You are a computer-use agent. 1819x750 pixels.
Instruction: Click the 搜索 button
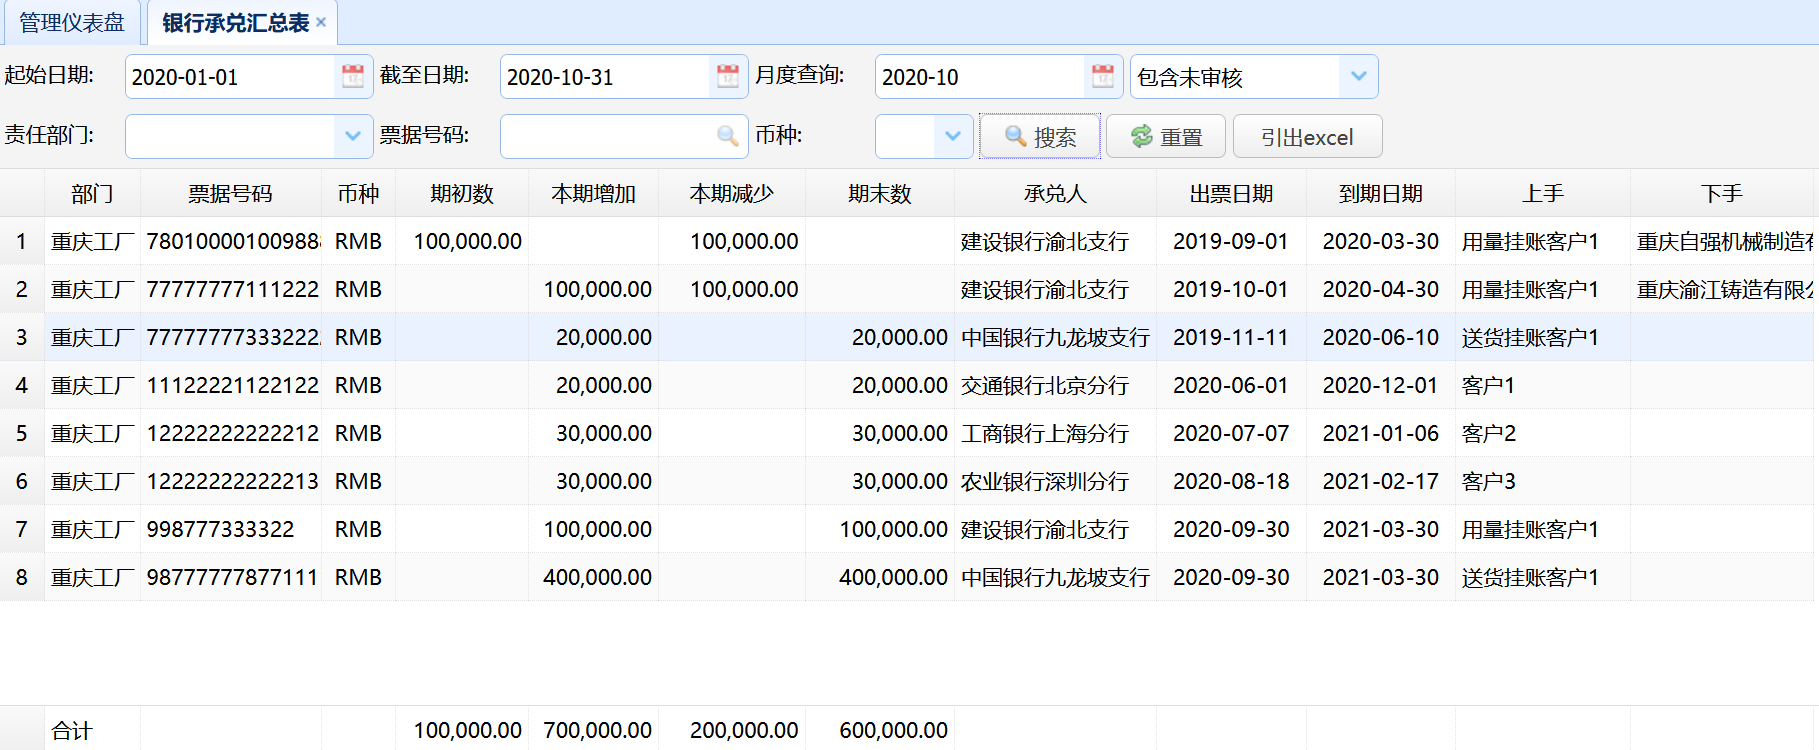click(1040, 136)
